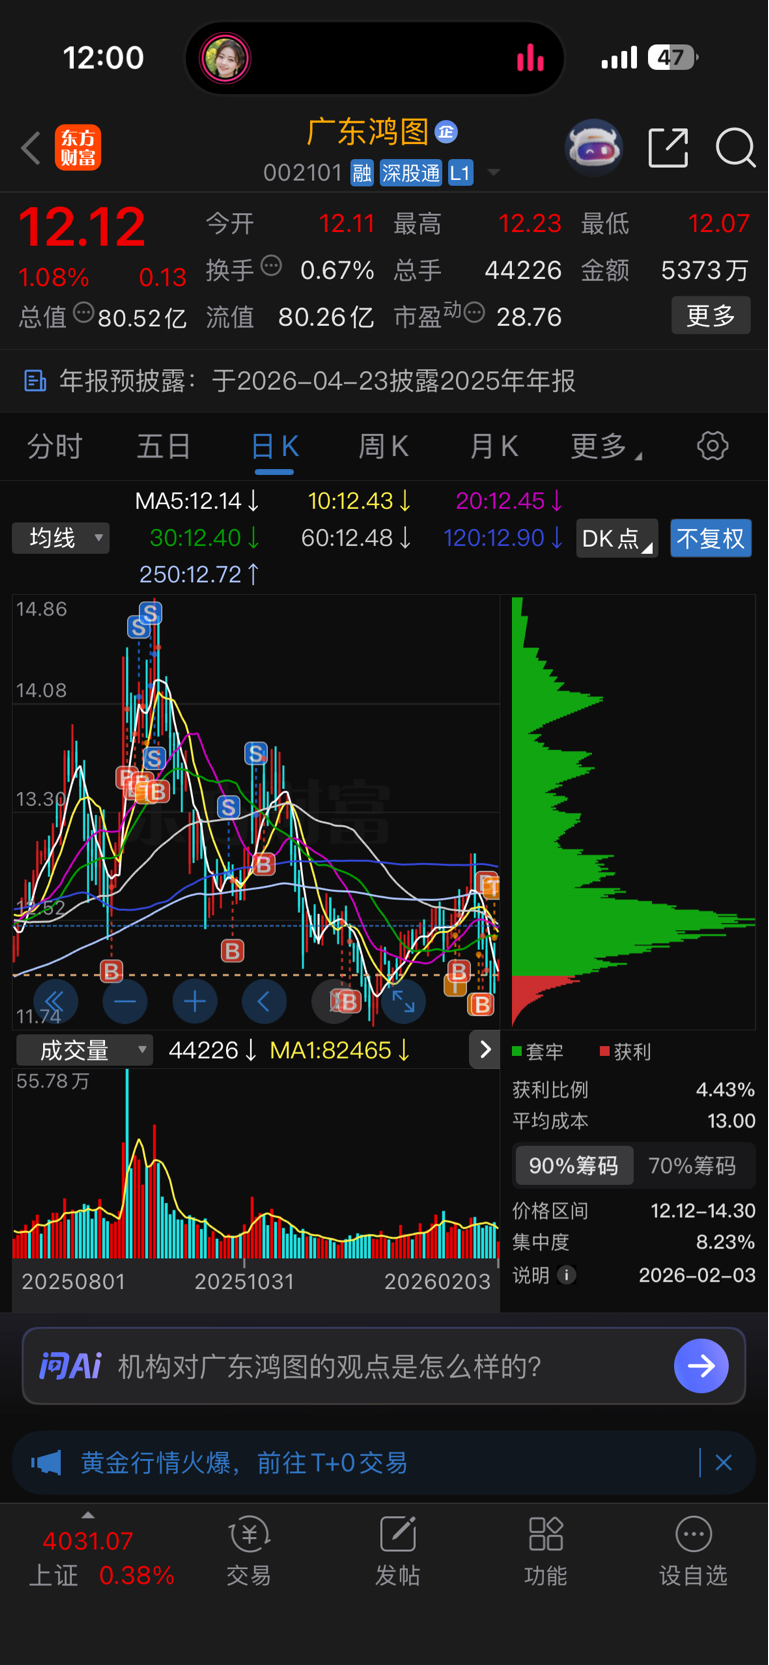Switch to 月K tab
Image resolution: width=769 pixels, height=1665 pixels.
pos(494,446)
